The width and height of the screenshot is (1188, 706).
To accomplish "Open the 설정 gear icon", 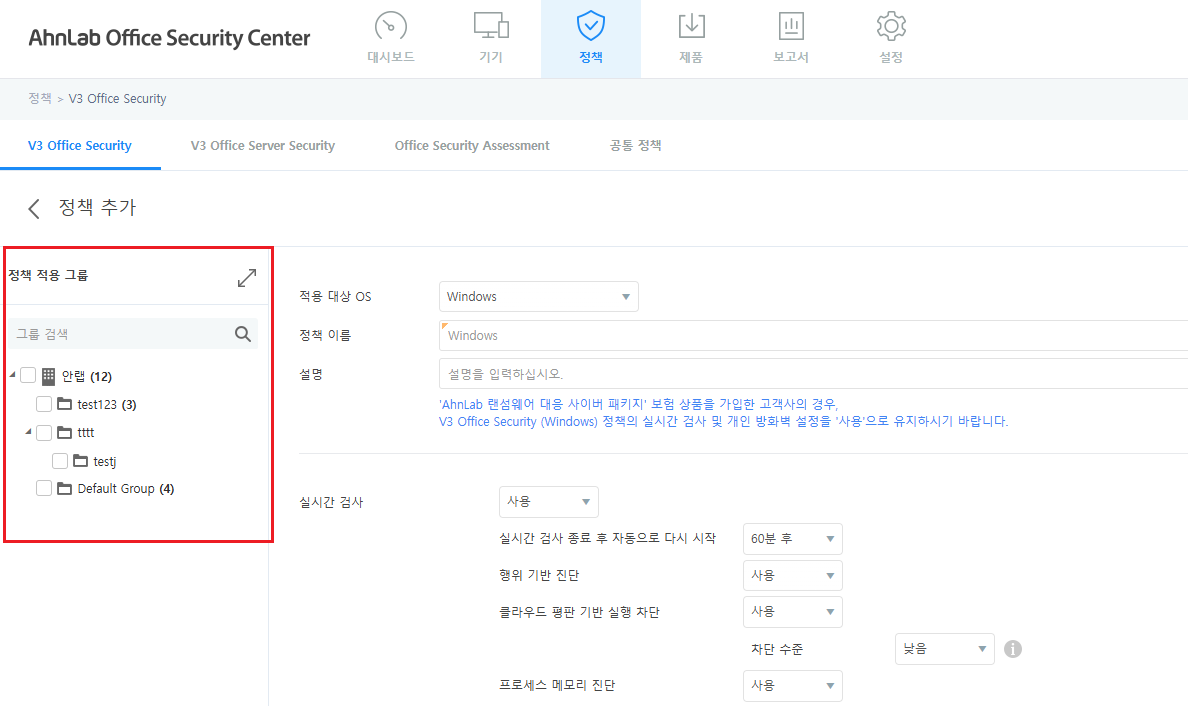I will point(891,27).
